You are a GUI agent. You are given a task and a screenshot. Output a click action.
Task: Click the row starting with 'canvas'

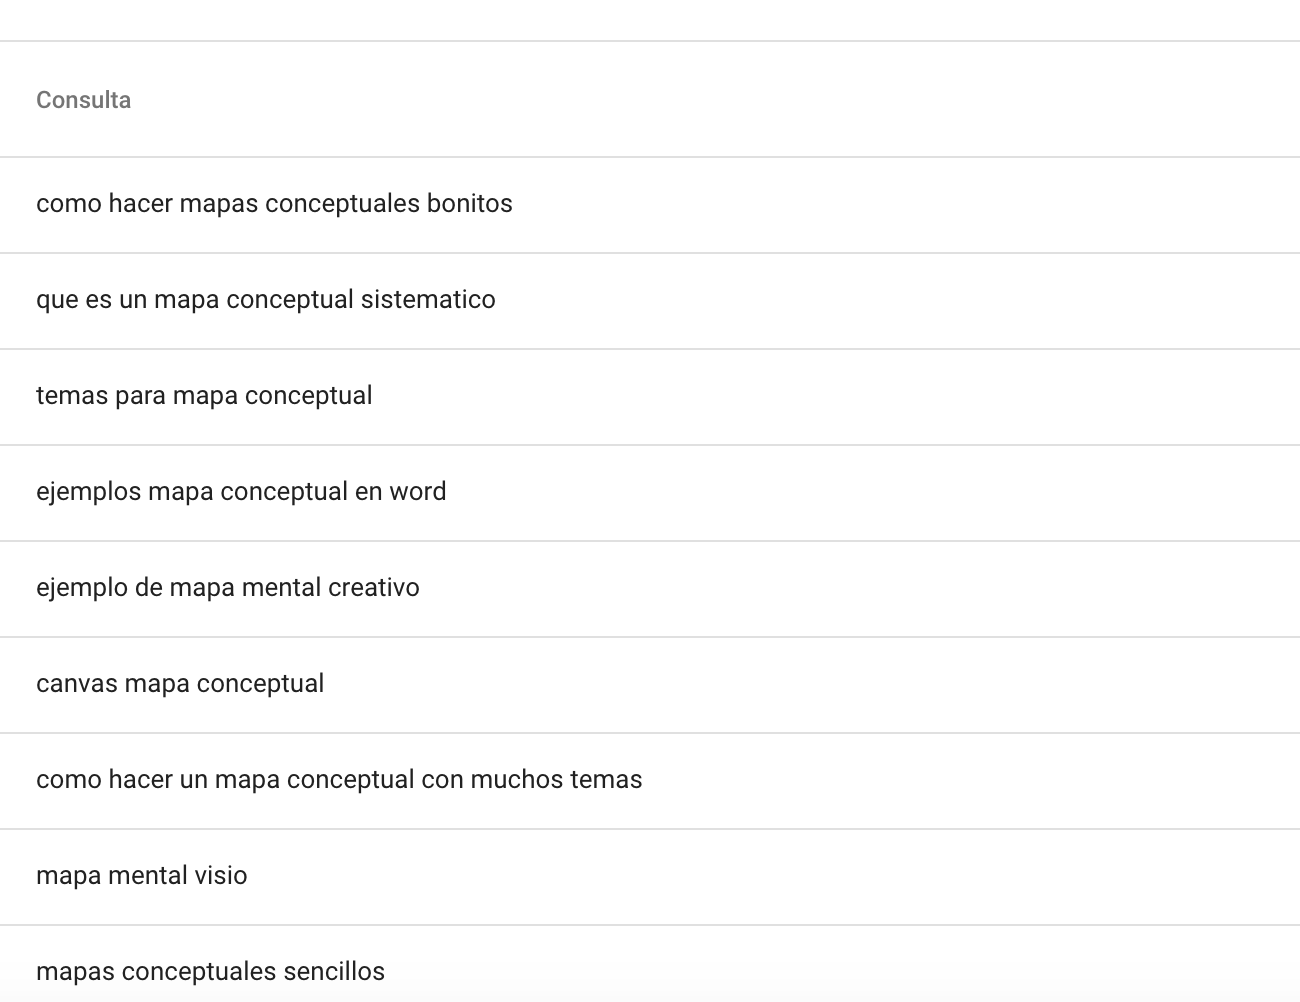650,685
